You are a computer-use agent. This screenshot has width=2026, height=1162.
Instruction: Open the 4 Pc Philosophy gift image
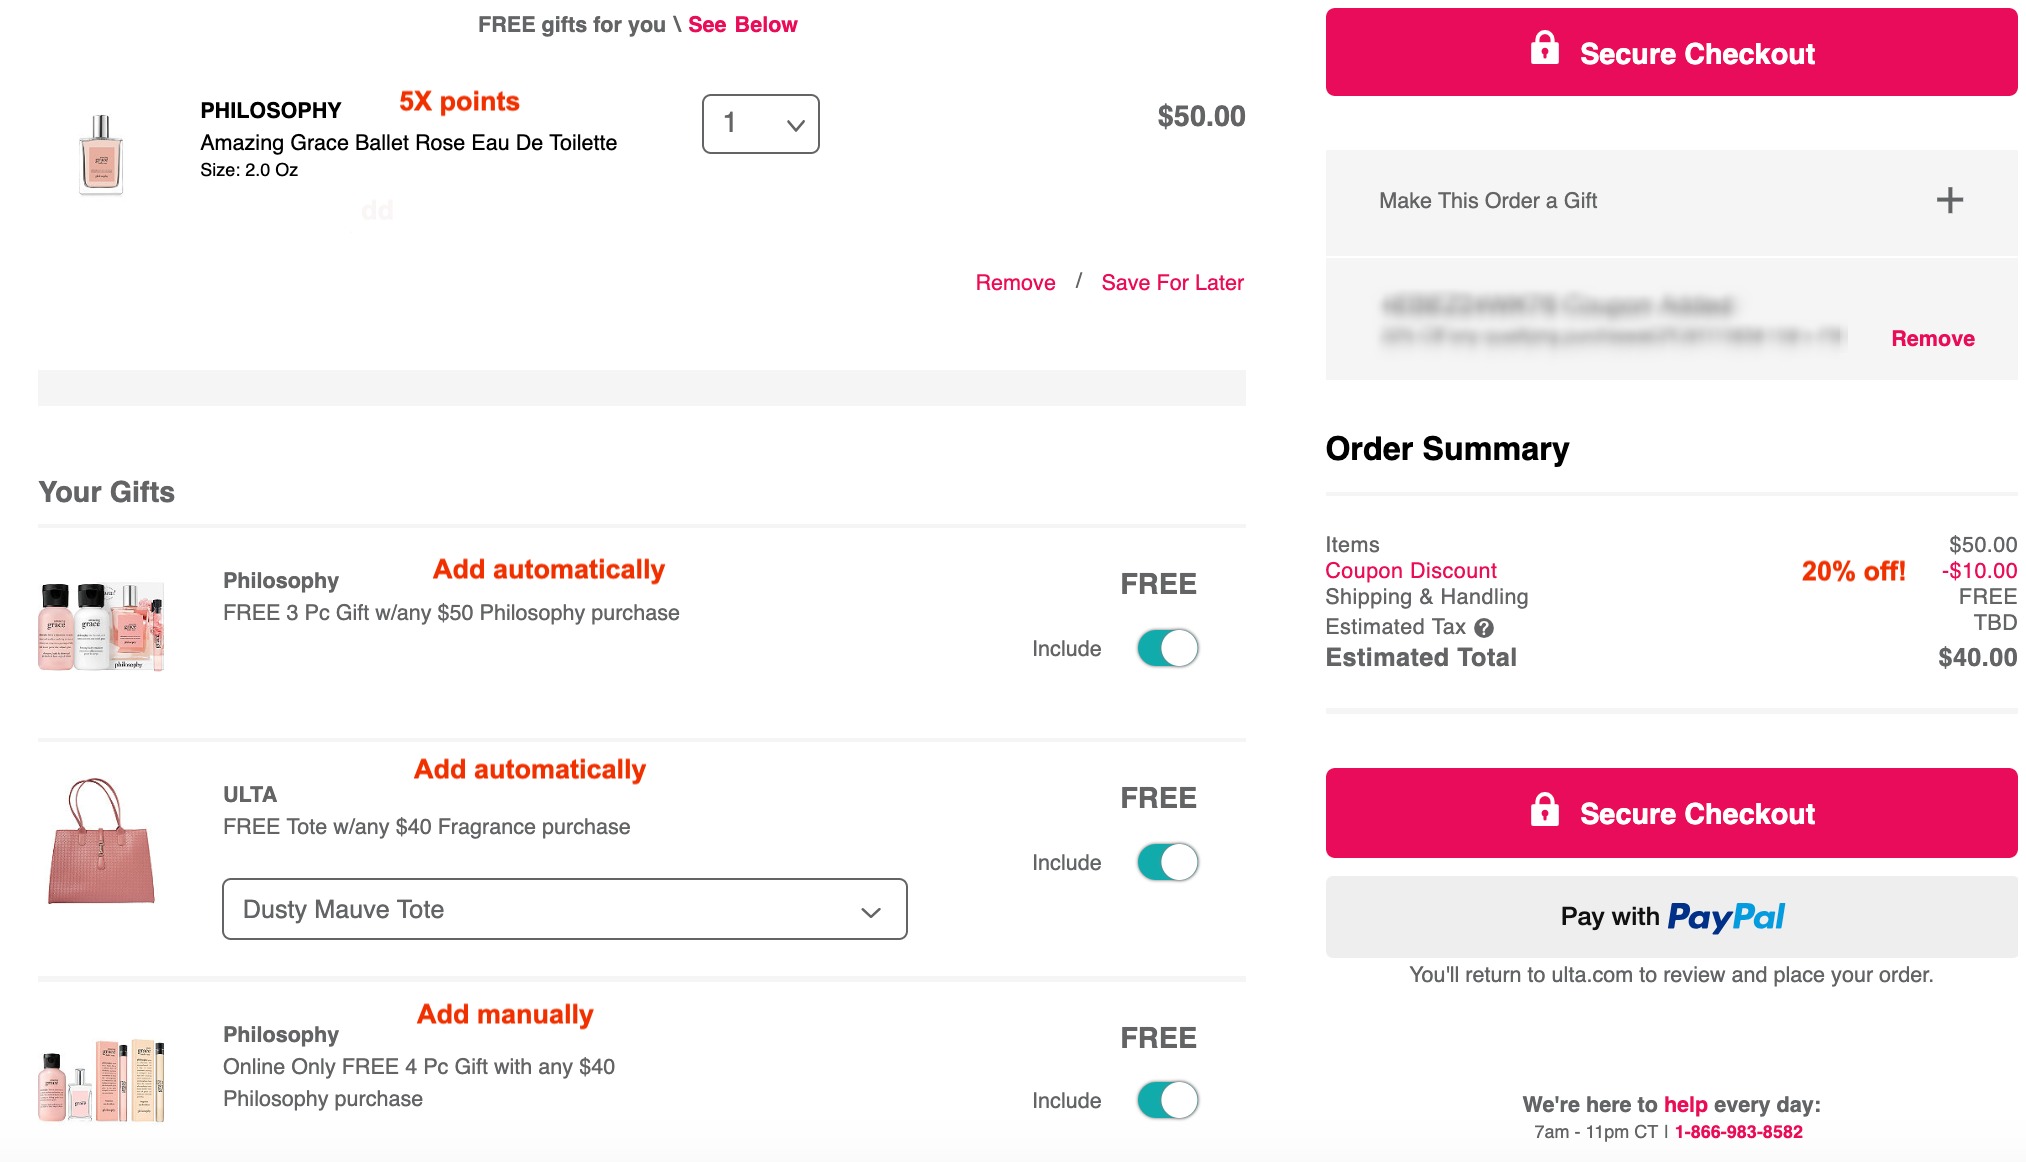coord(101,1080)
